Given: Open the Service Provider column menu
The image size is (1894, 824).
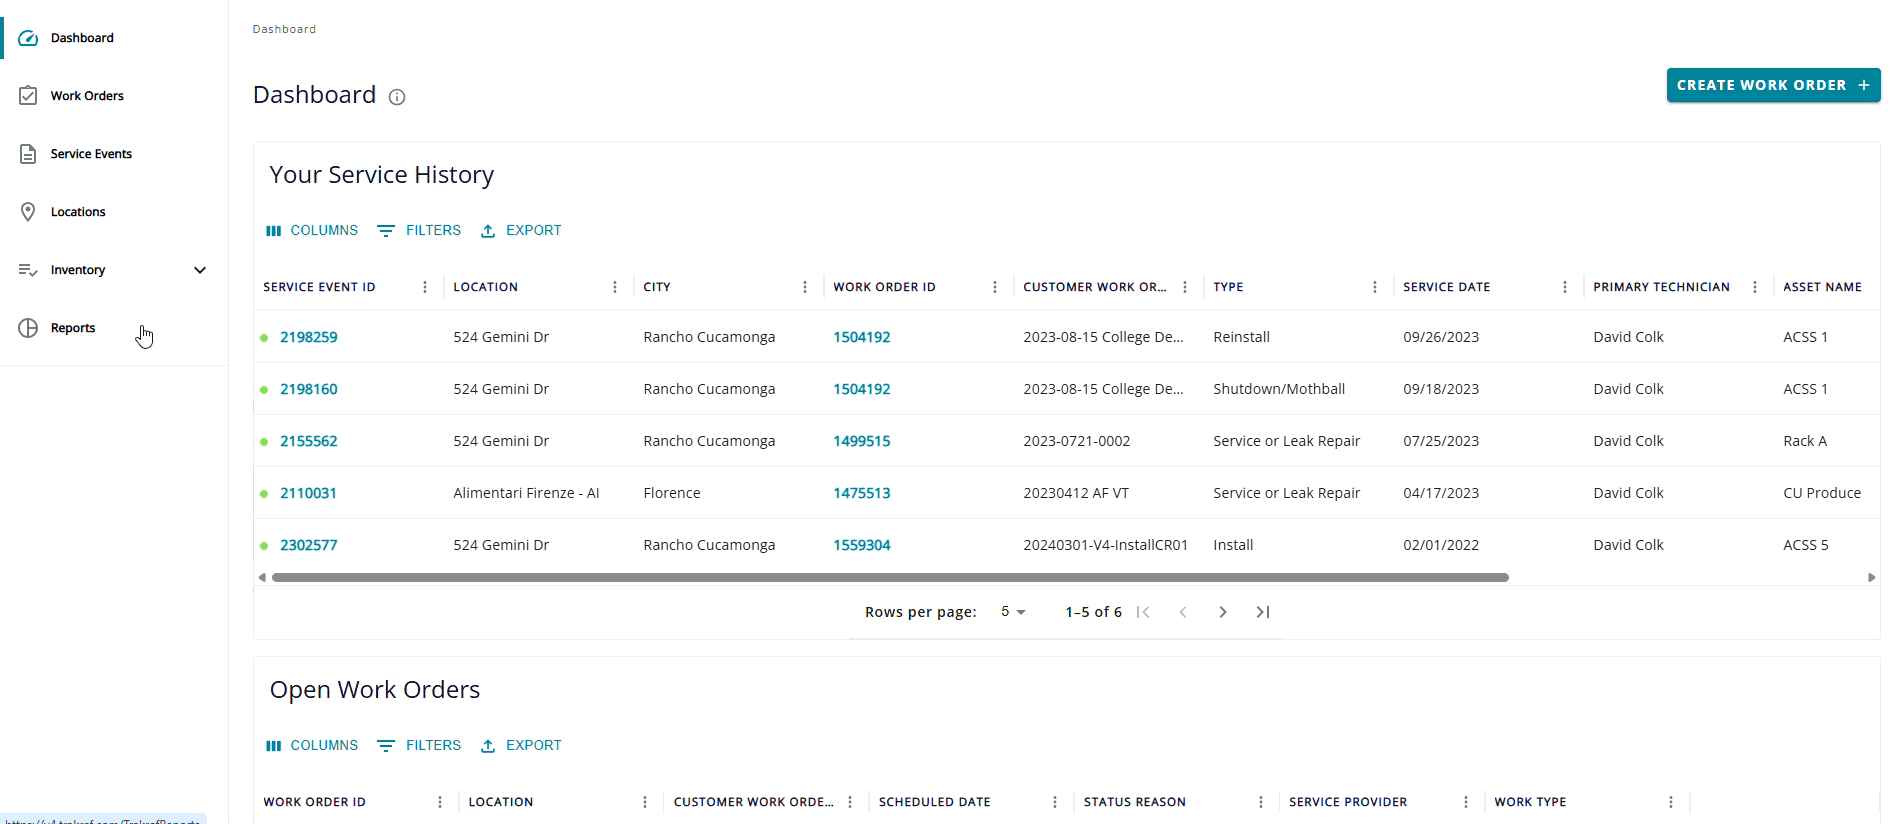Looking at the screenshot, I should click(1466, 802).
